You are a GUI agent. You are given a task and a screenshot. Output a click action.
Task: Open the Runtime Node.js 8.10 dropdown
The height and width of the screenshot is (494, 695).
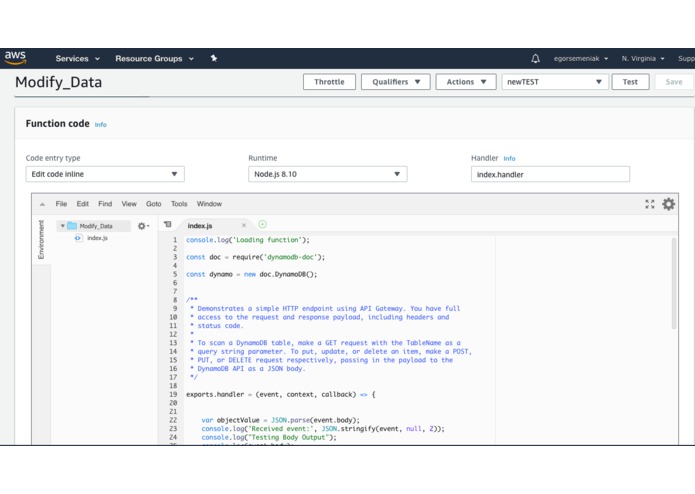pos(328,174)
